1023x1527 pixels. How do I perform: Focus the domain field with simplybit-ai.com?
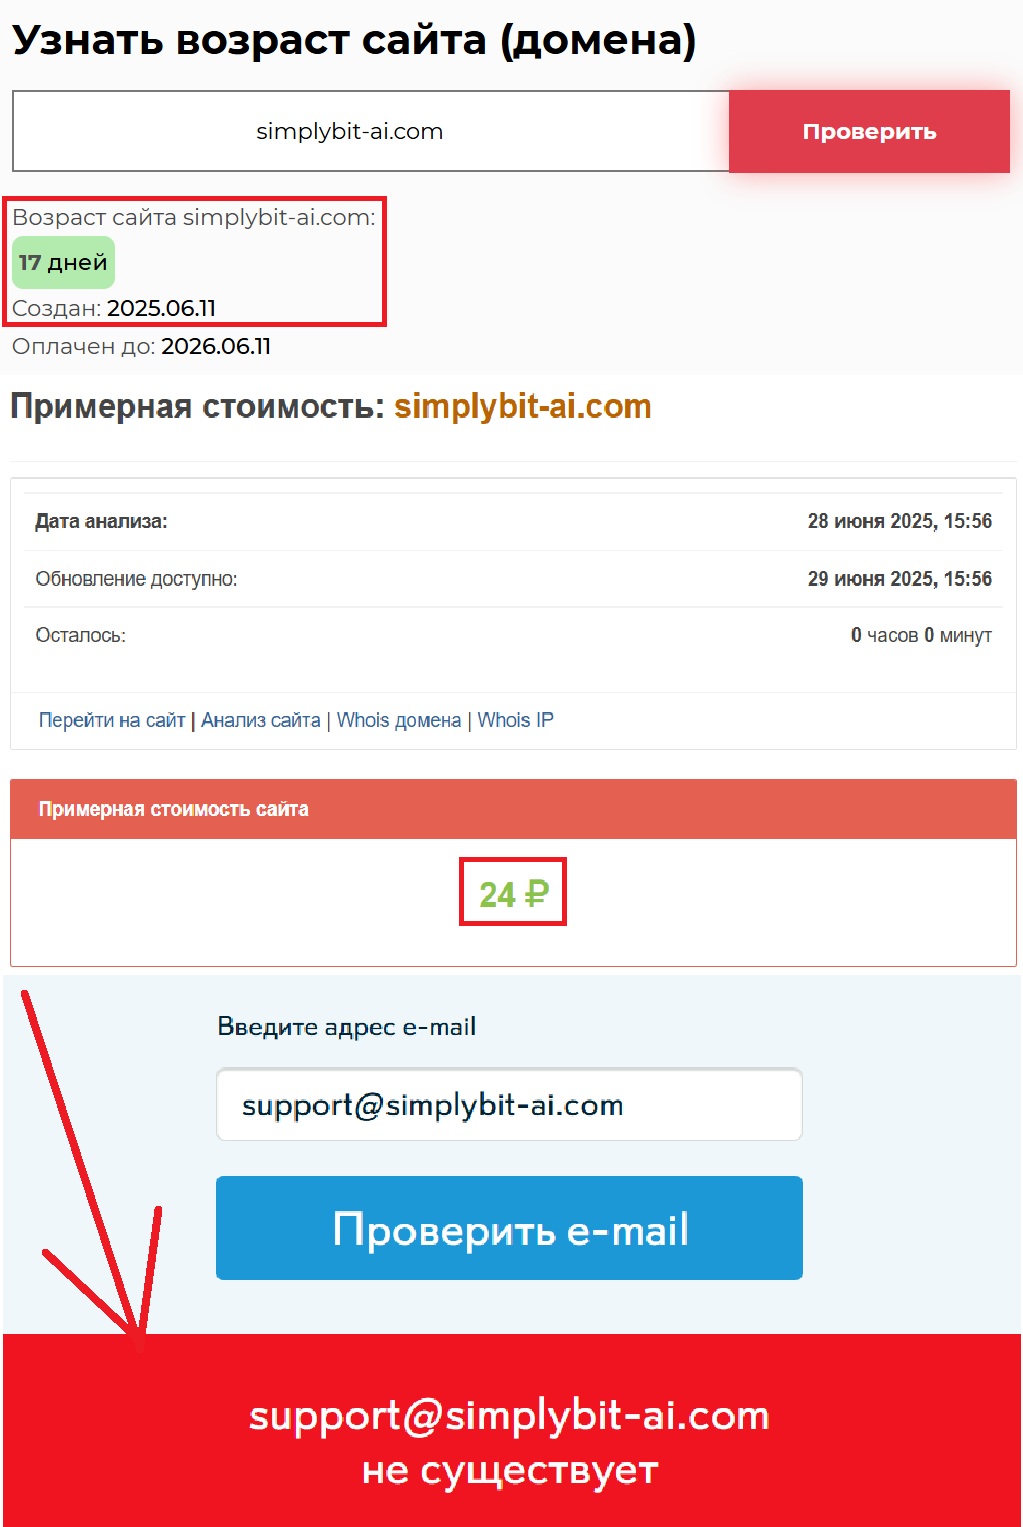pyautogui.click(x=371, y=131)
